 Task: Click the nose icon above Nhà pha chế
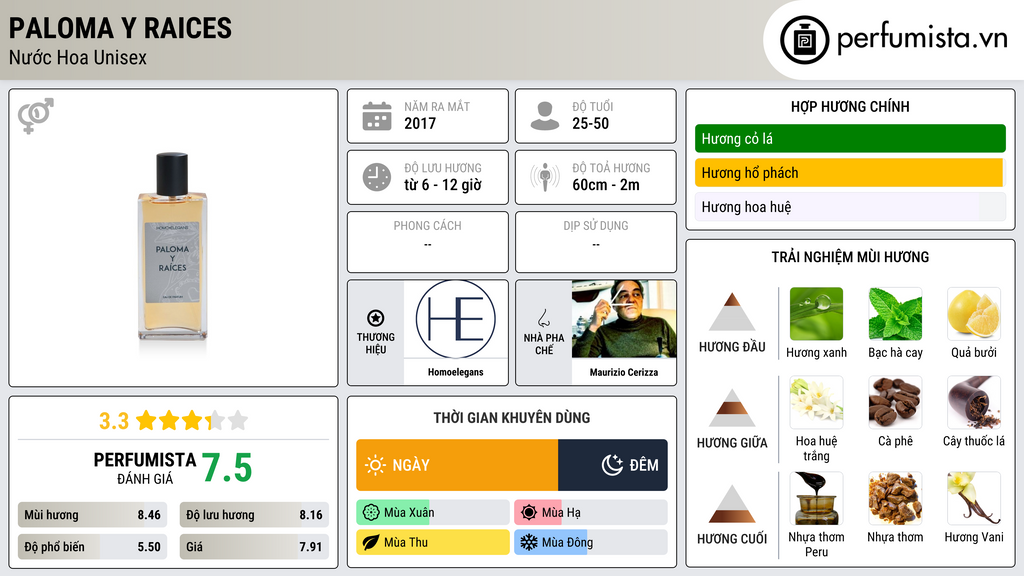click(543, 319)
